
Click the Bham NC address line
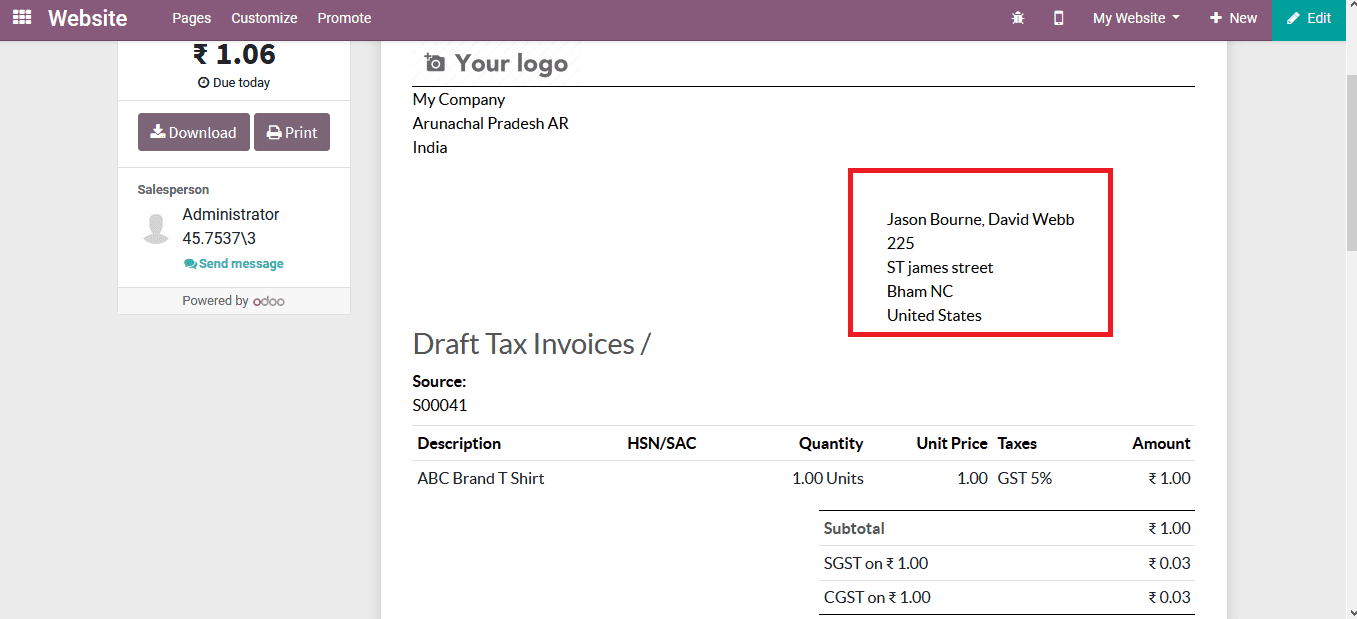pyautogui.click(x=920, y=291)
